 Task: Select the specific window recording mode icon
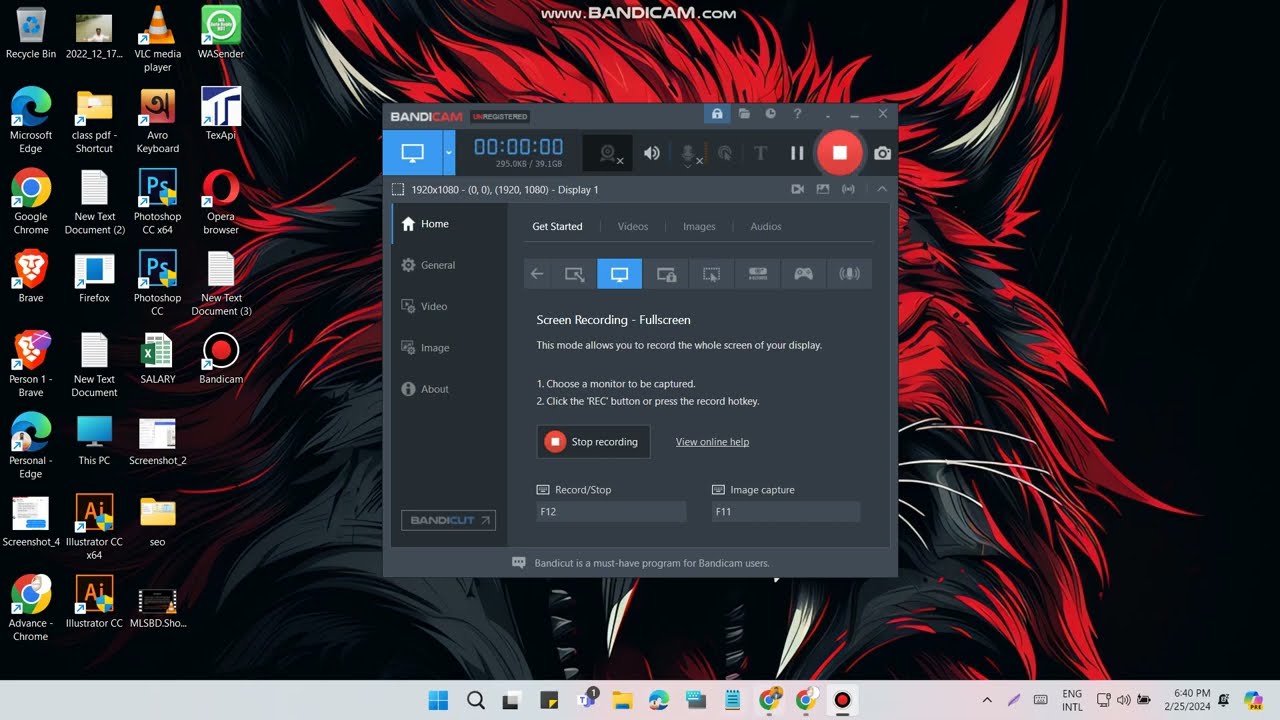(666, 274)
